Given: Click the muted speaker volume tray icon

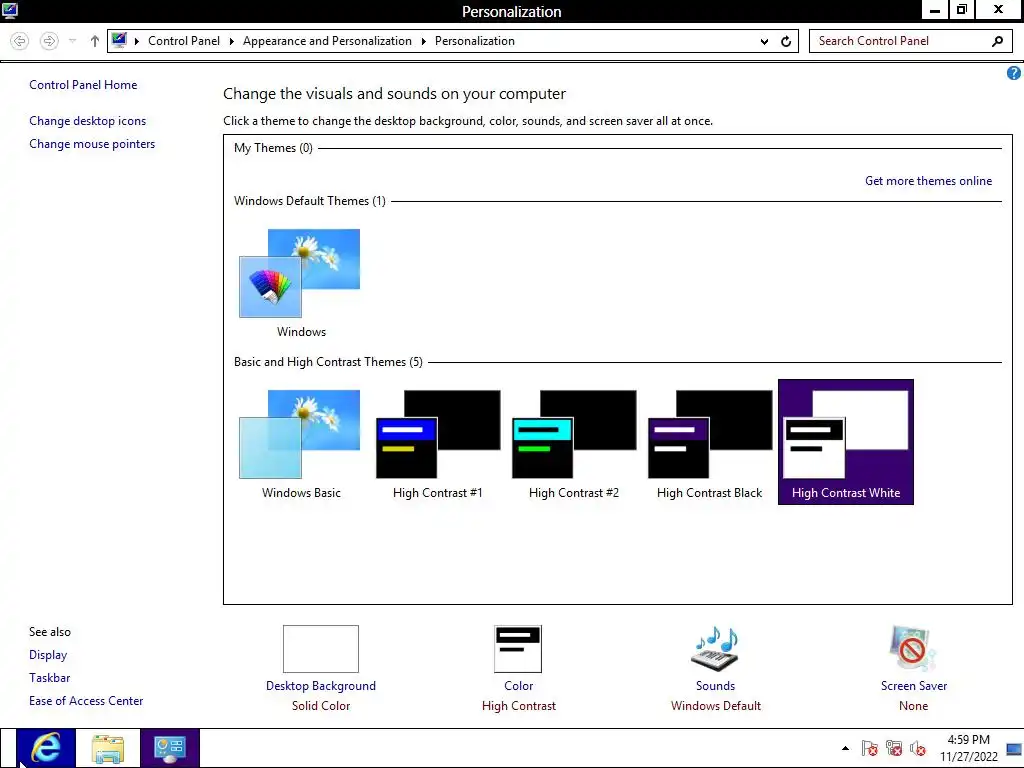Looking at the screenshot, I should [918, 748].
